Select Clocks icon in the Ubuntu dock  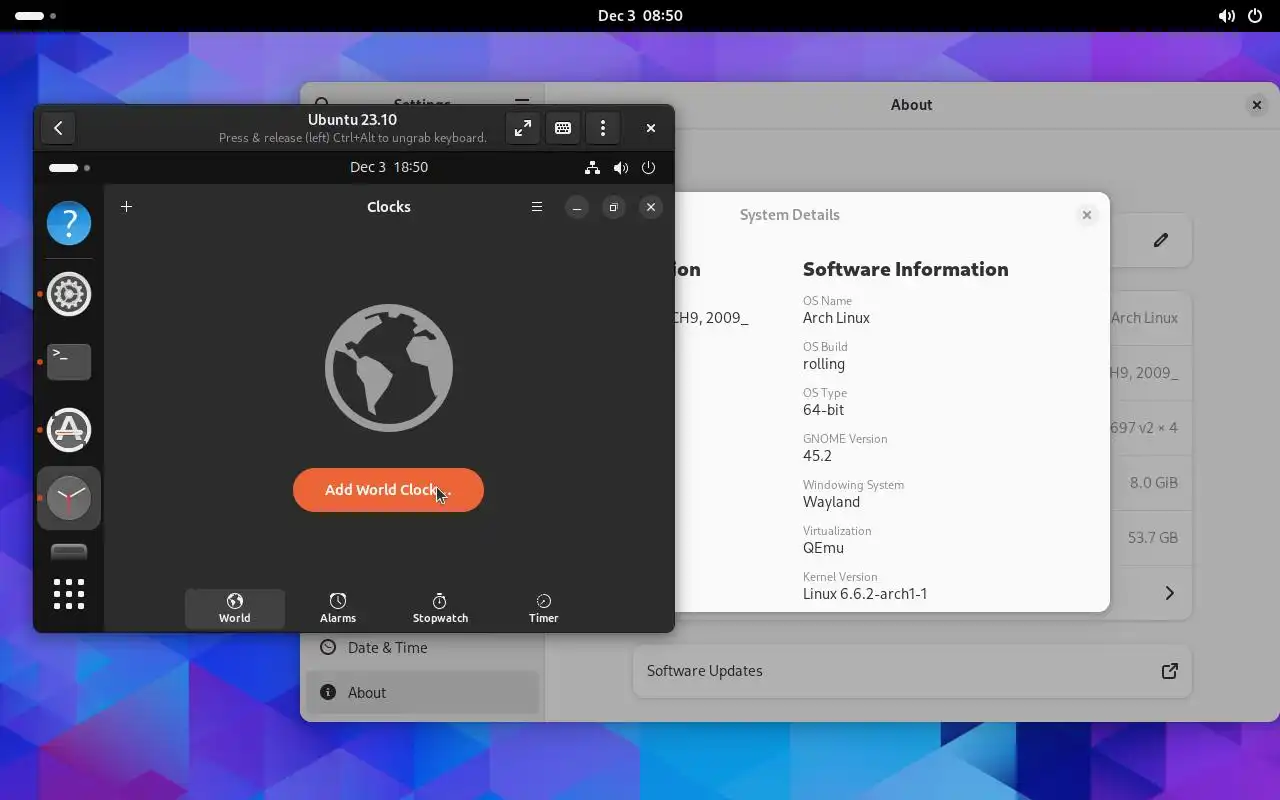pos(69,498)
